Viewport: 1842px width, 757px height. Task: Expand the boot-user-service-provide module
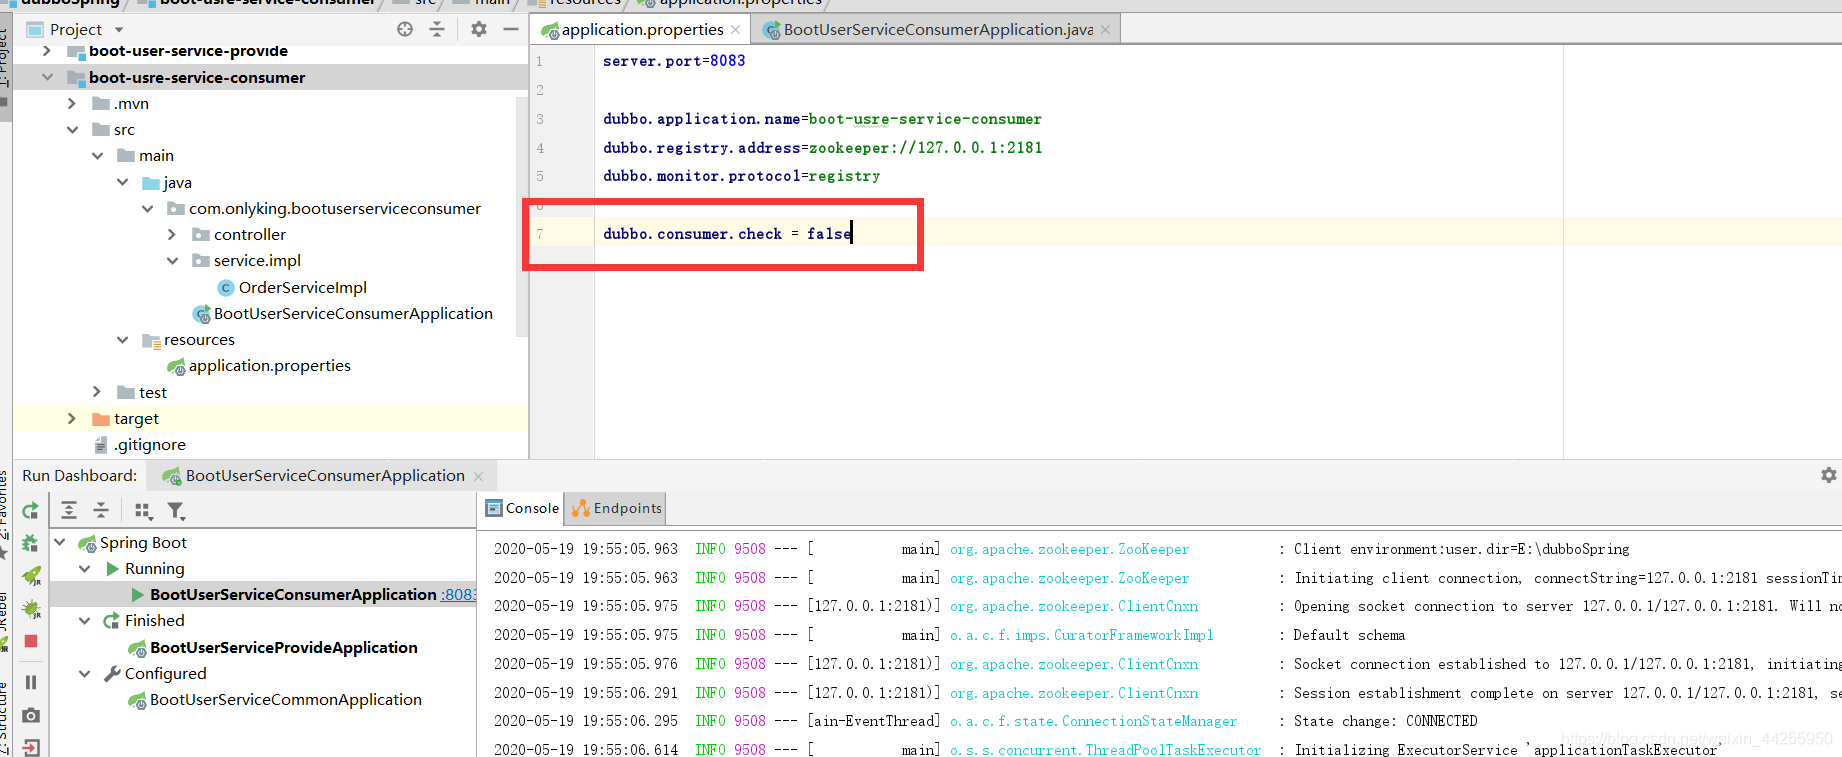coord(47,51)
